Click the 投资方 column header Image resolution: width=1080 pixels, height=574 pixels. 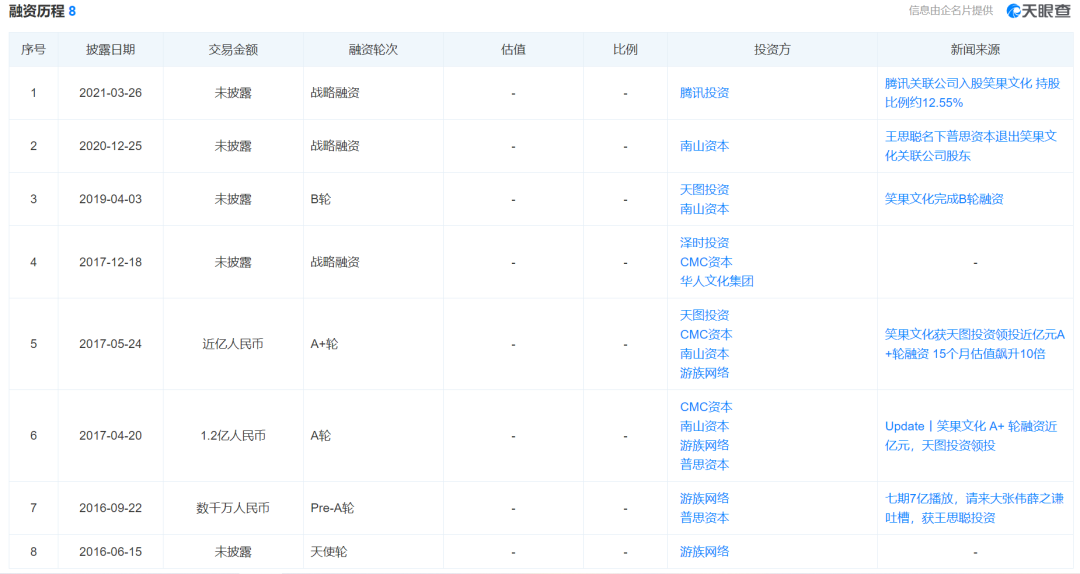[772, 50]
